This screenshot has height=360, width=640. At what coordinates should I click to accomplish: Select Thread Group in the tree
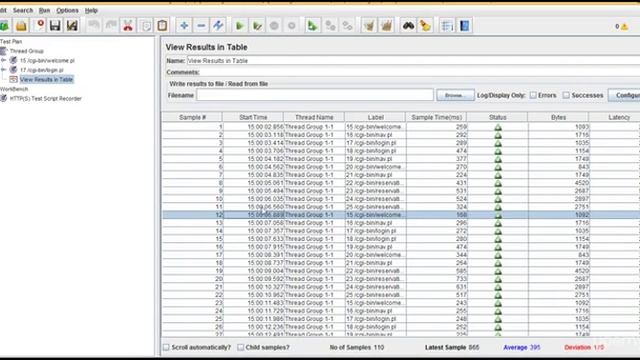tap(27, 51)
